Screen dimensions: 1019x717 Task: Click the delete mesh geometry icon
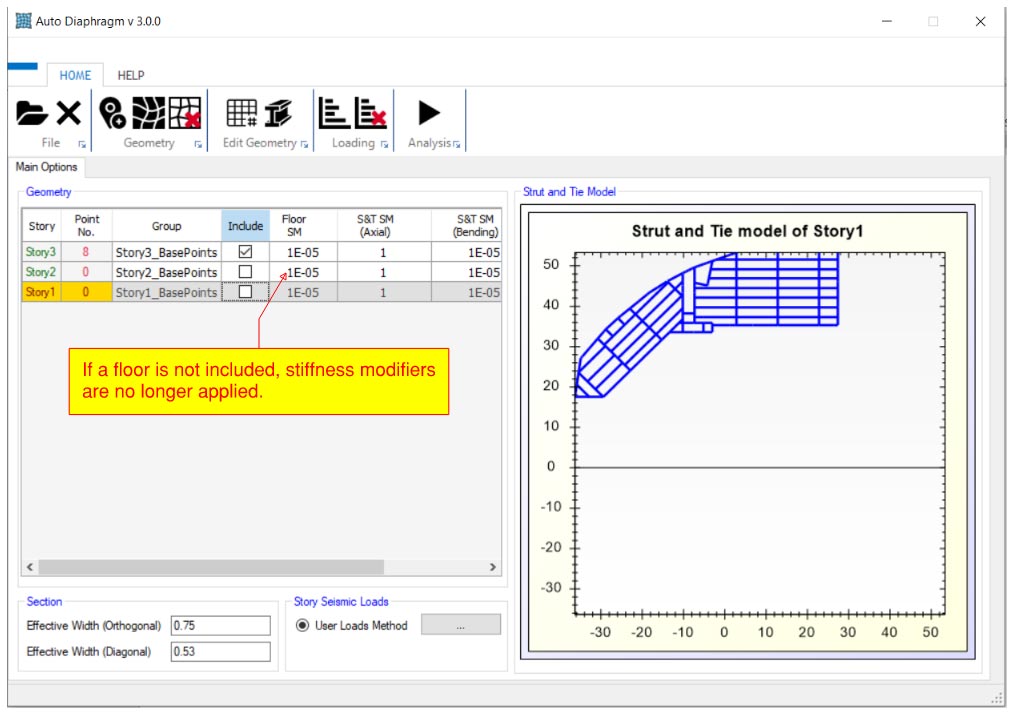click(184, 113)
